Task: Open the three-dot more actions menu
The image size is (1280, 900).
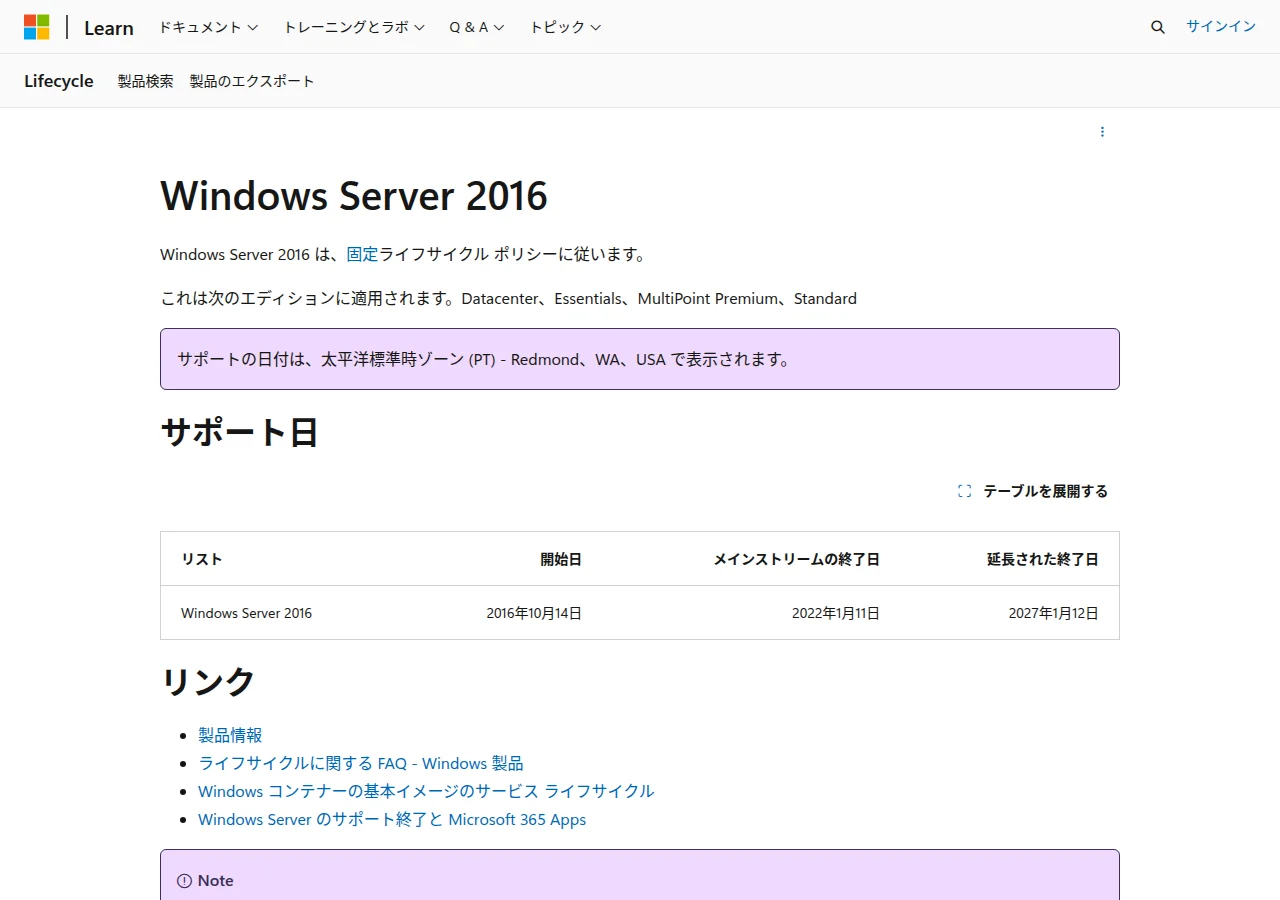Action: [1102, 132]
